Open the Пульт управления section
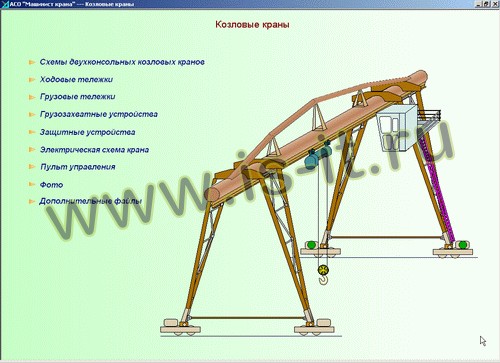The height and width of the screenshot is (363, 500). click(78, 167)
